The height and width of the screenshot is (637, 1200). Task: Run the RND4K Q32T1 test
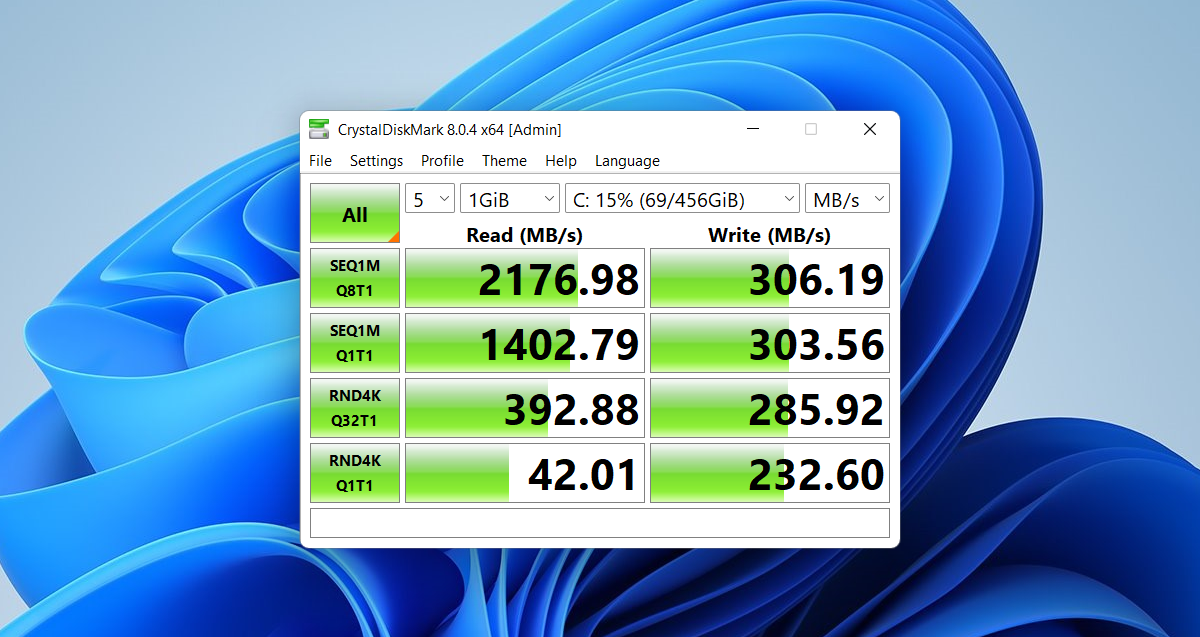click(355, 408)
